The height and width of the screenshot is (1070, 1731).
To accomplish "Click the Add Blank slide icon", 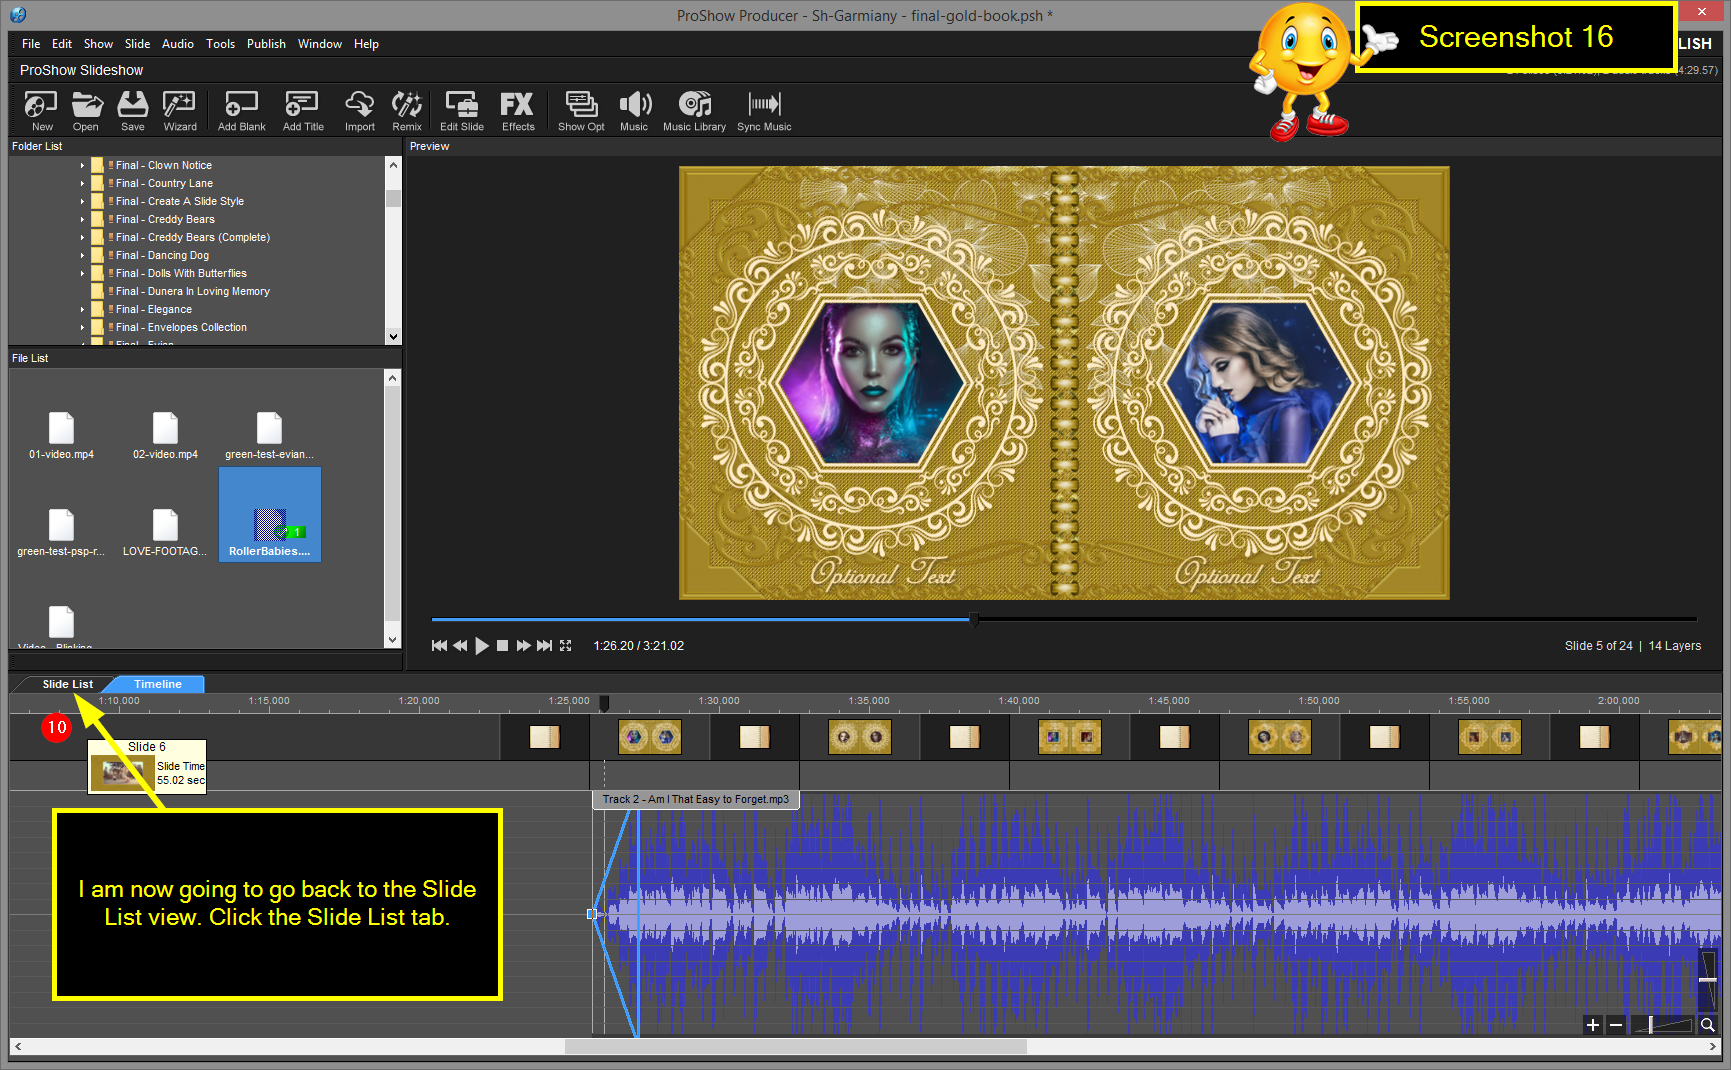I will (x=242, y=111).
